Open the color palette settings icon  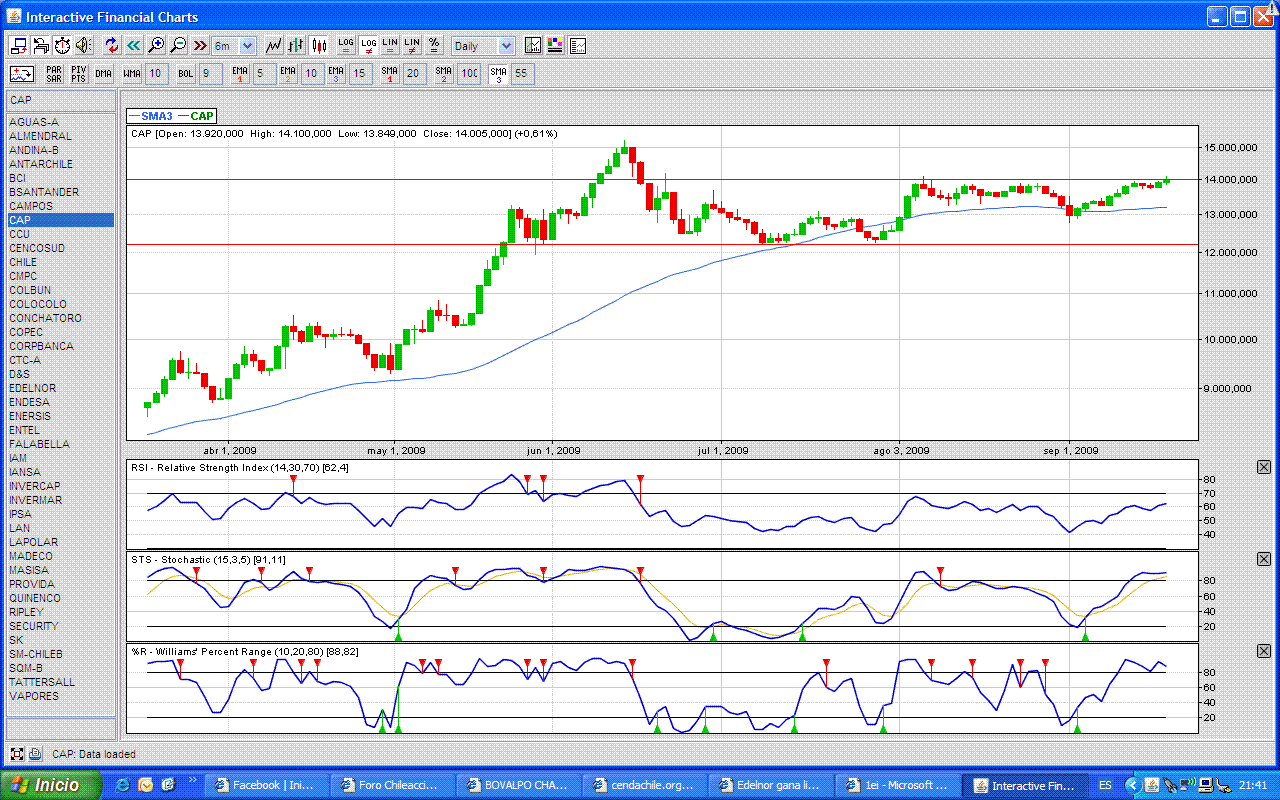point(555,46)
